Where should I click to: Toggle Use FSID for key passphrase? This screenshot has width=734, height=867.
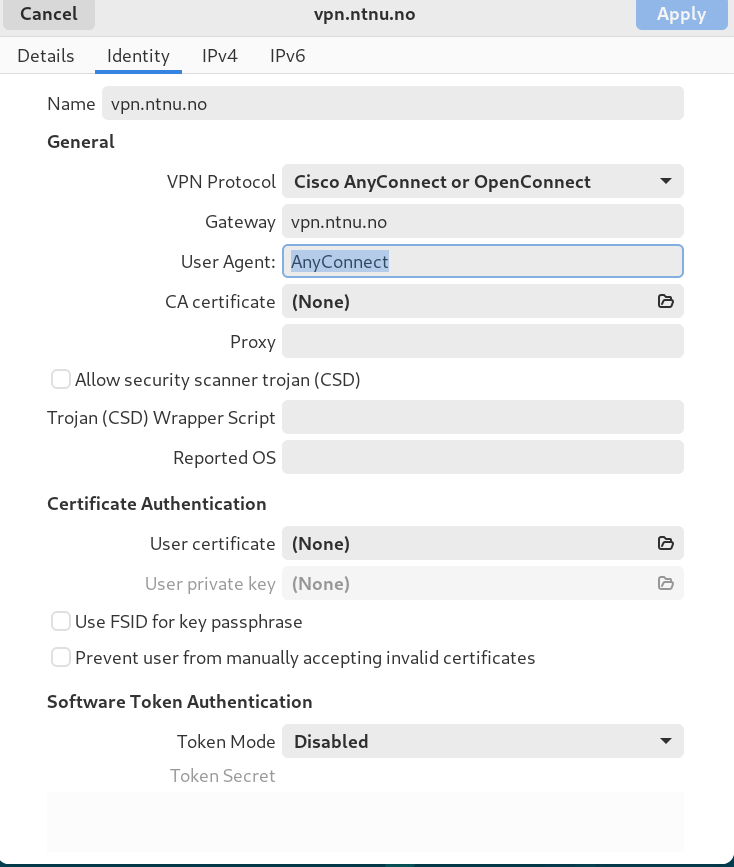(x=61, y=621)
